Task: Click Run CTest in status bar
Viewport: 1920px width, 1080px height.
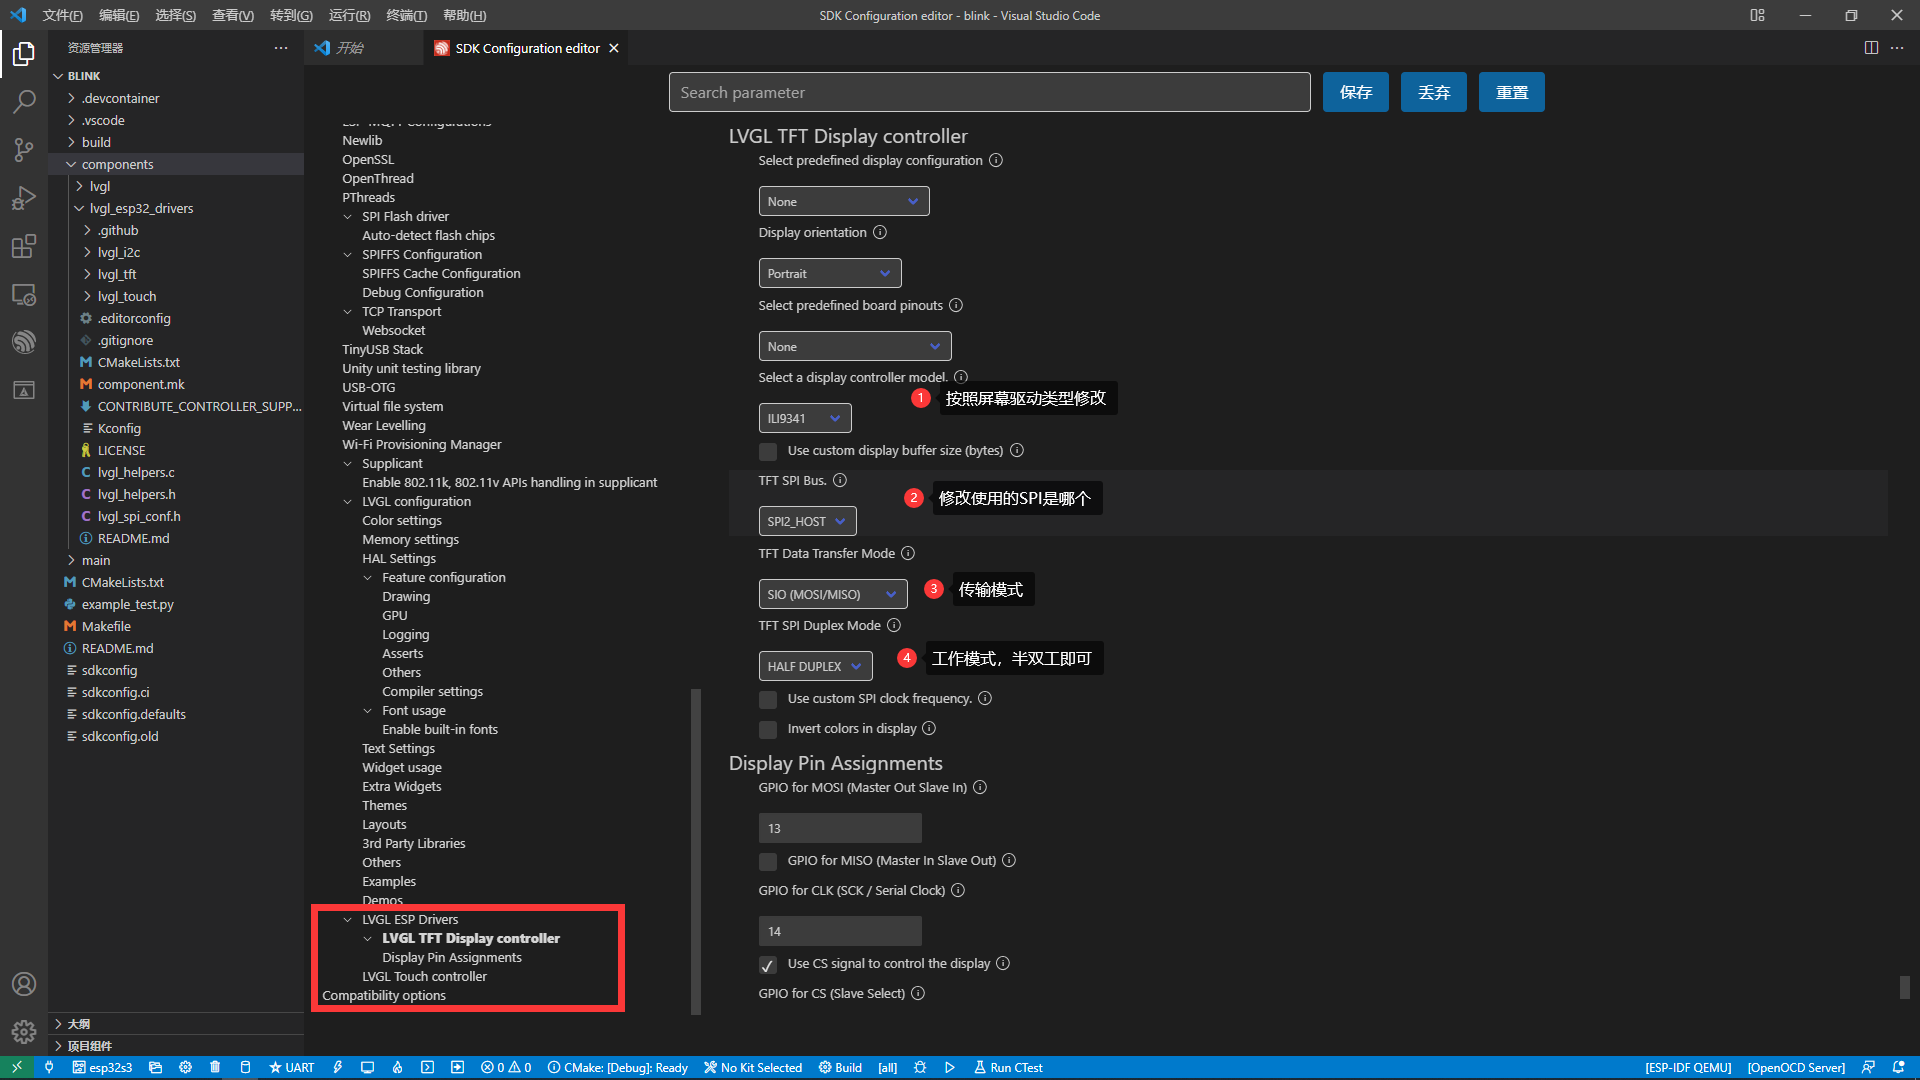Action: 1008,1067
